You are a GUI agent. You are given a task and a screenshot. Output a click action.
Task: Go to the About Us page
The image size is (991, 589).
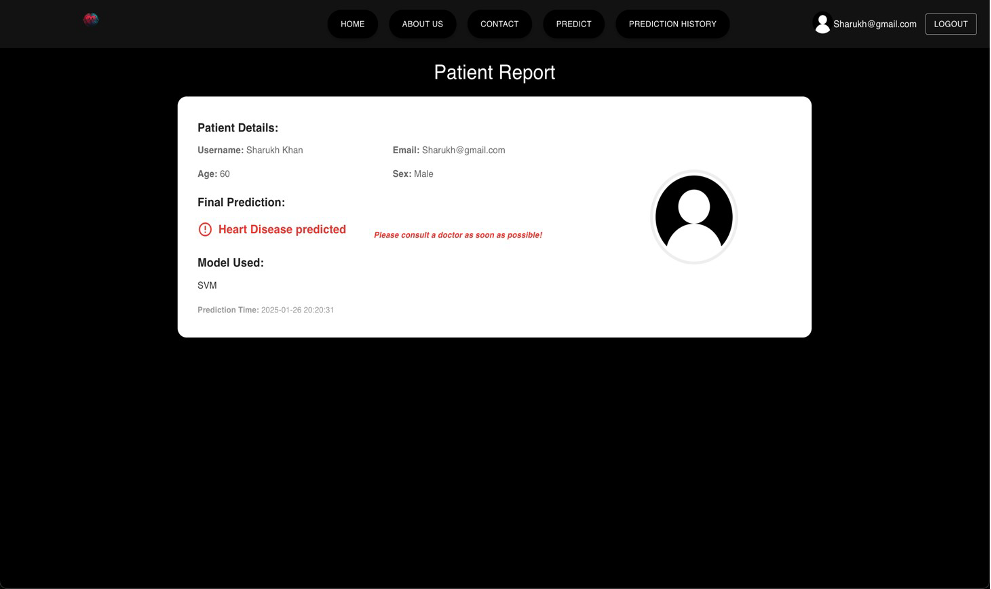click(423, 24)
